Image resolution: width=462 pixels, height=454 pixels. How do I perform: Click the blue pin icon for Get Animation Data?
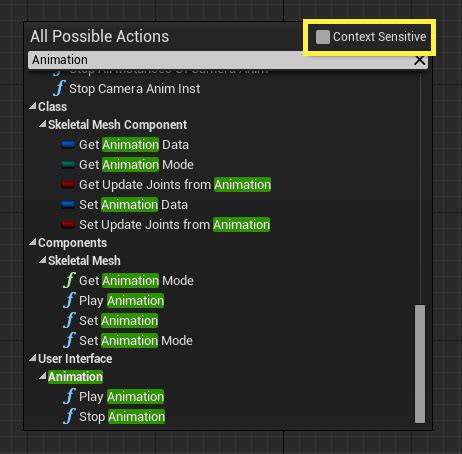68,145
